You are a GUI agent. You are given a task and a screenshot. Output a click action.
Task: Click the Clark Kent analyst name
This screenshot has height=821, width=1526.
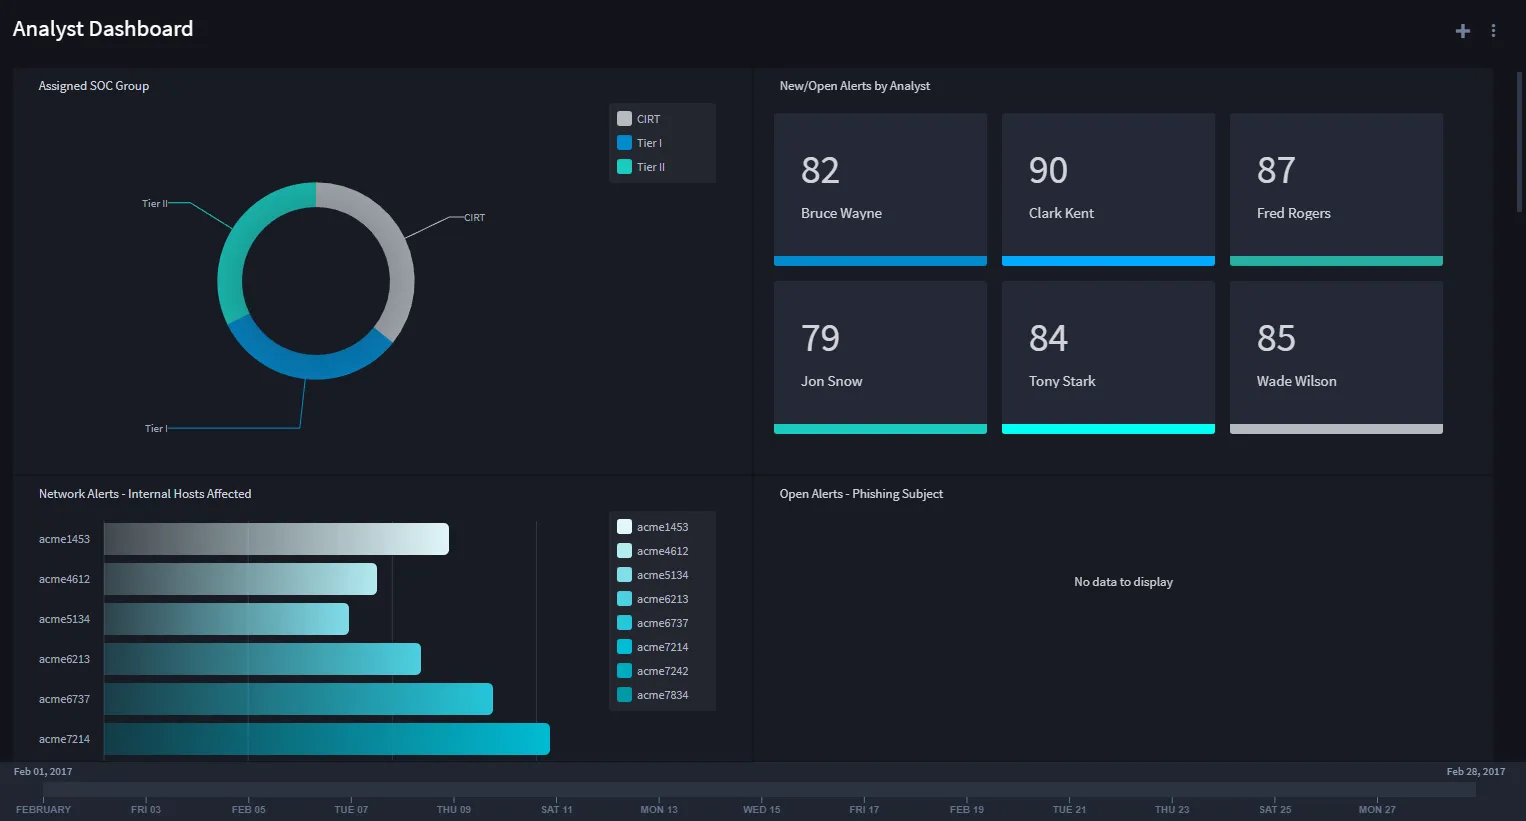[x=1061, y=213]
